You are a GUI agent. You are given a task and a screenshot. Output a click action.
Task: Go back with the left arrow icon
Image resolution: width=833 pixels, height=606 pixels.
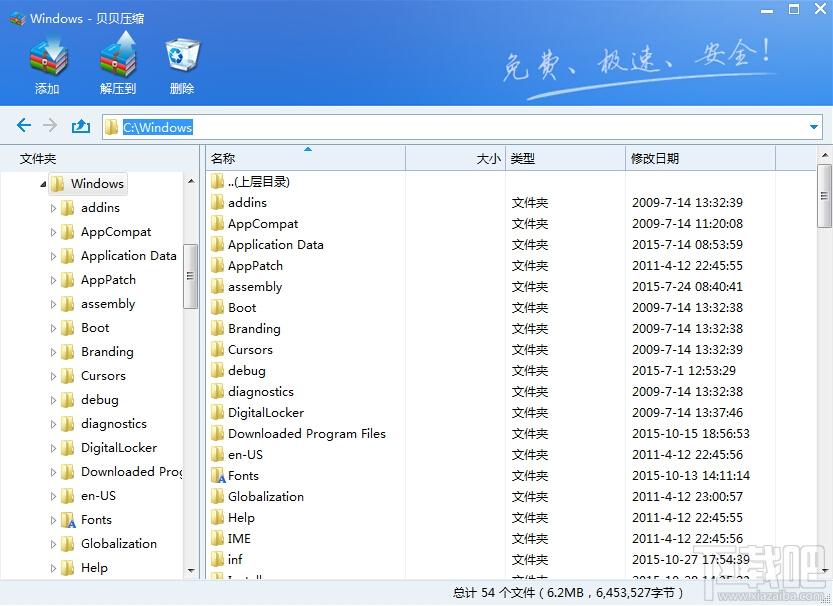pos(24,126)
